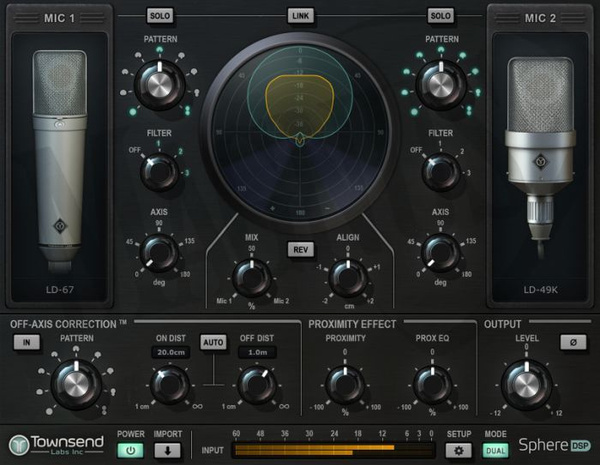Solo microphone 1

point(160,16)
